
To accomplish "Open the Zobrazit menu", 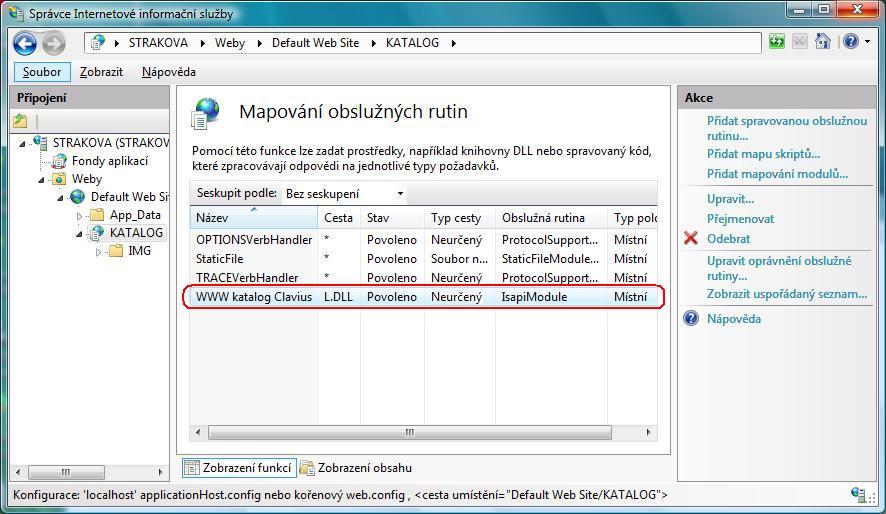I will click(101, 72).
